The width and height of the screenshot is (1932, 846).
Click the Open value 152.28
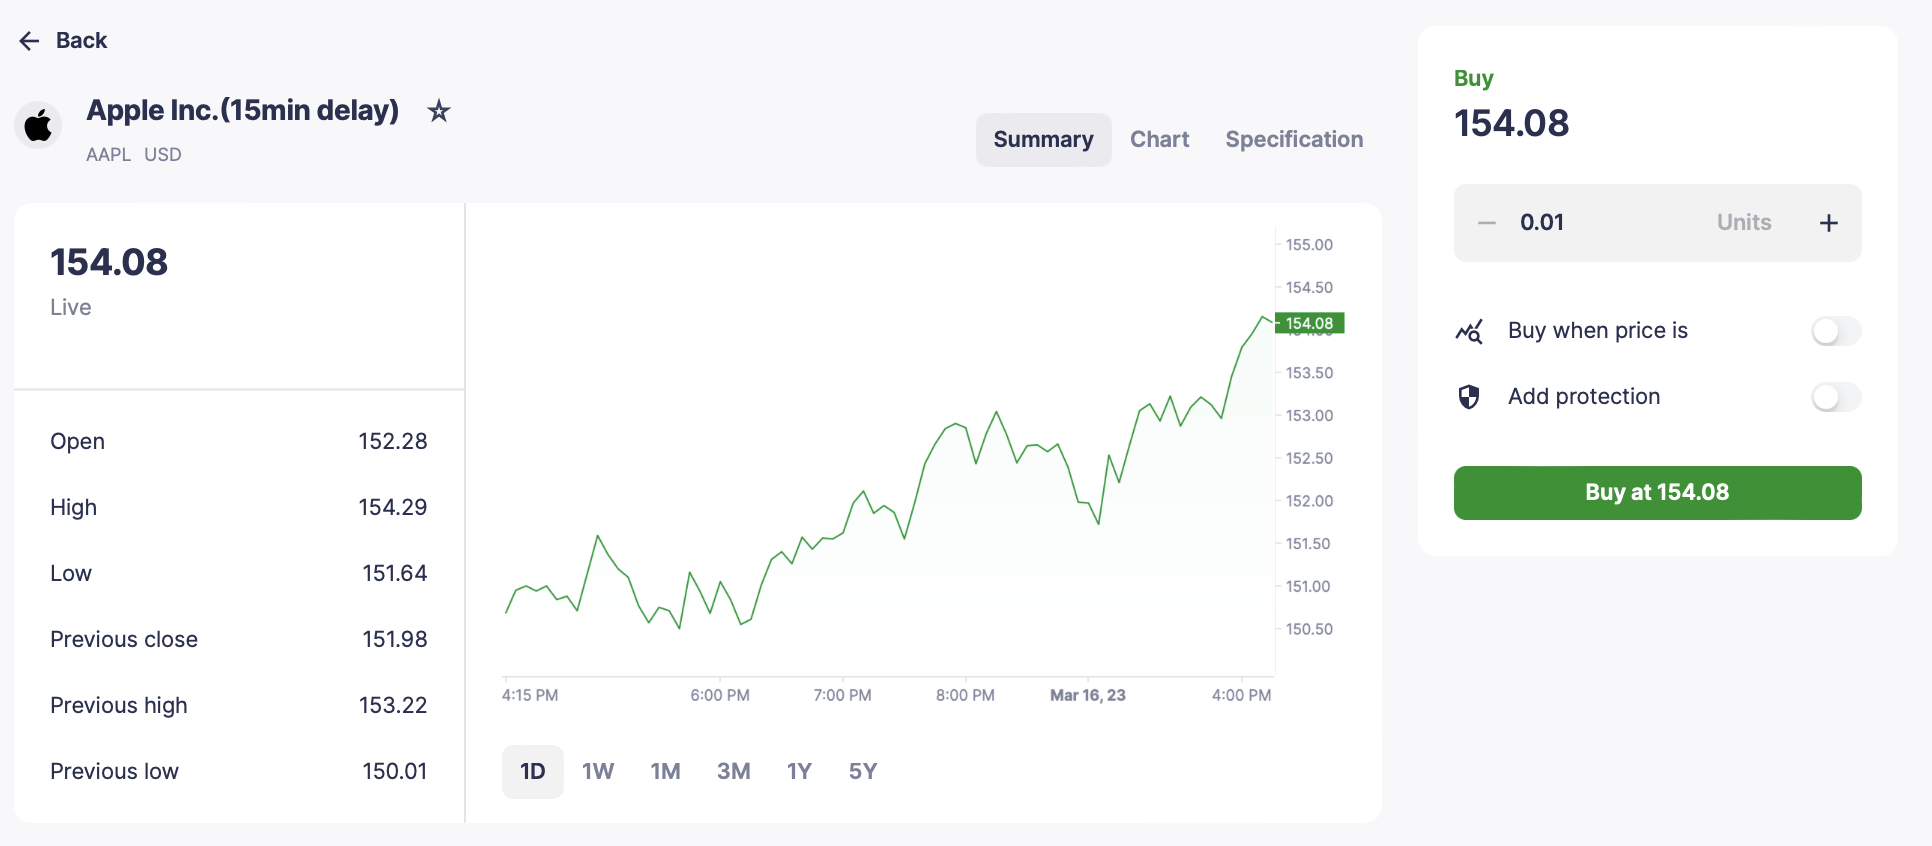(393, 442)
